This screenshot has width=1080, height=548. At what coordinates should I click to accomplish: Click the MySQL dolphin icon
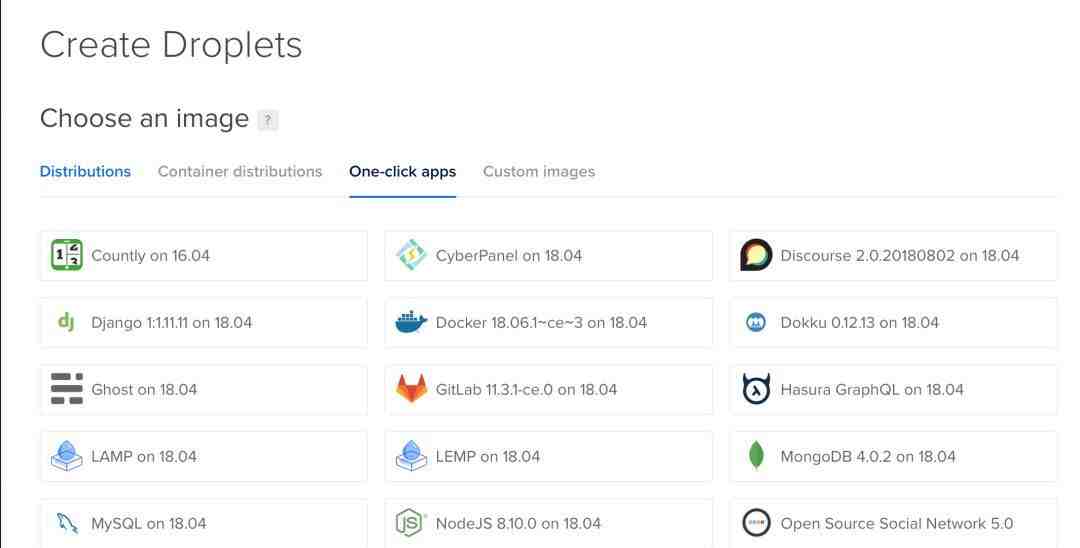point(66,523)
